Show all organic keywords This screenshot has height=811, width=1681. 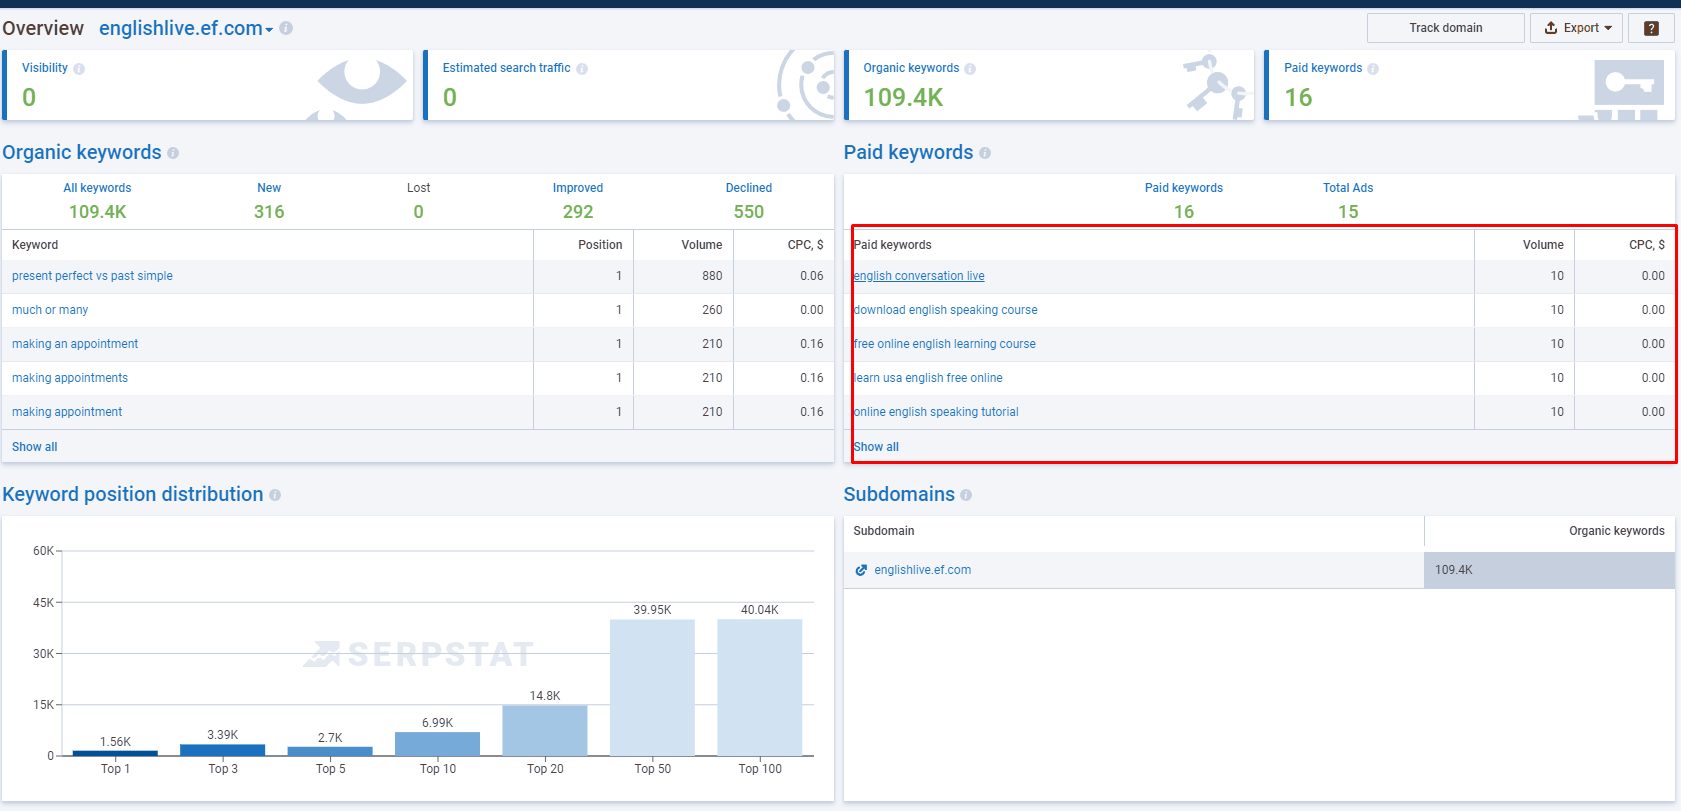tap(35, 447)
